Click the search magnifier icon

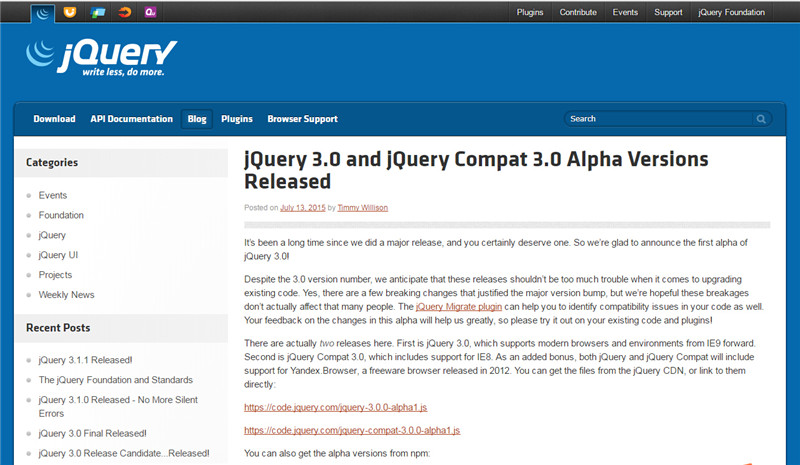[761, 119]
